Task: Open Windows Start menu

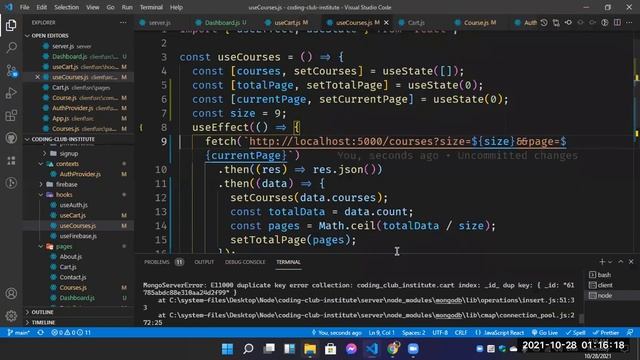Action: [x=227, y=349]
